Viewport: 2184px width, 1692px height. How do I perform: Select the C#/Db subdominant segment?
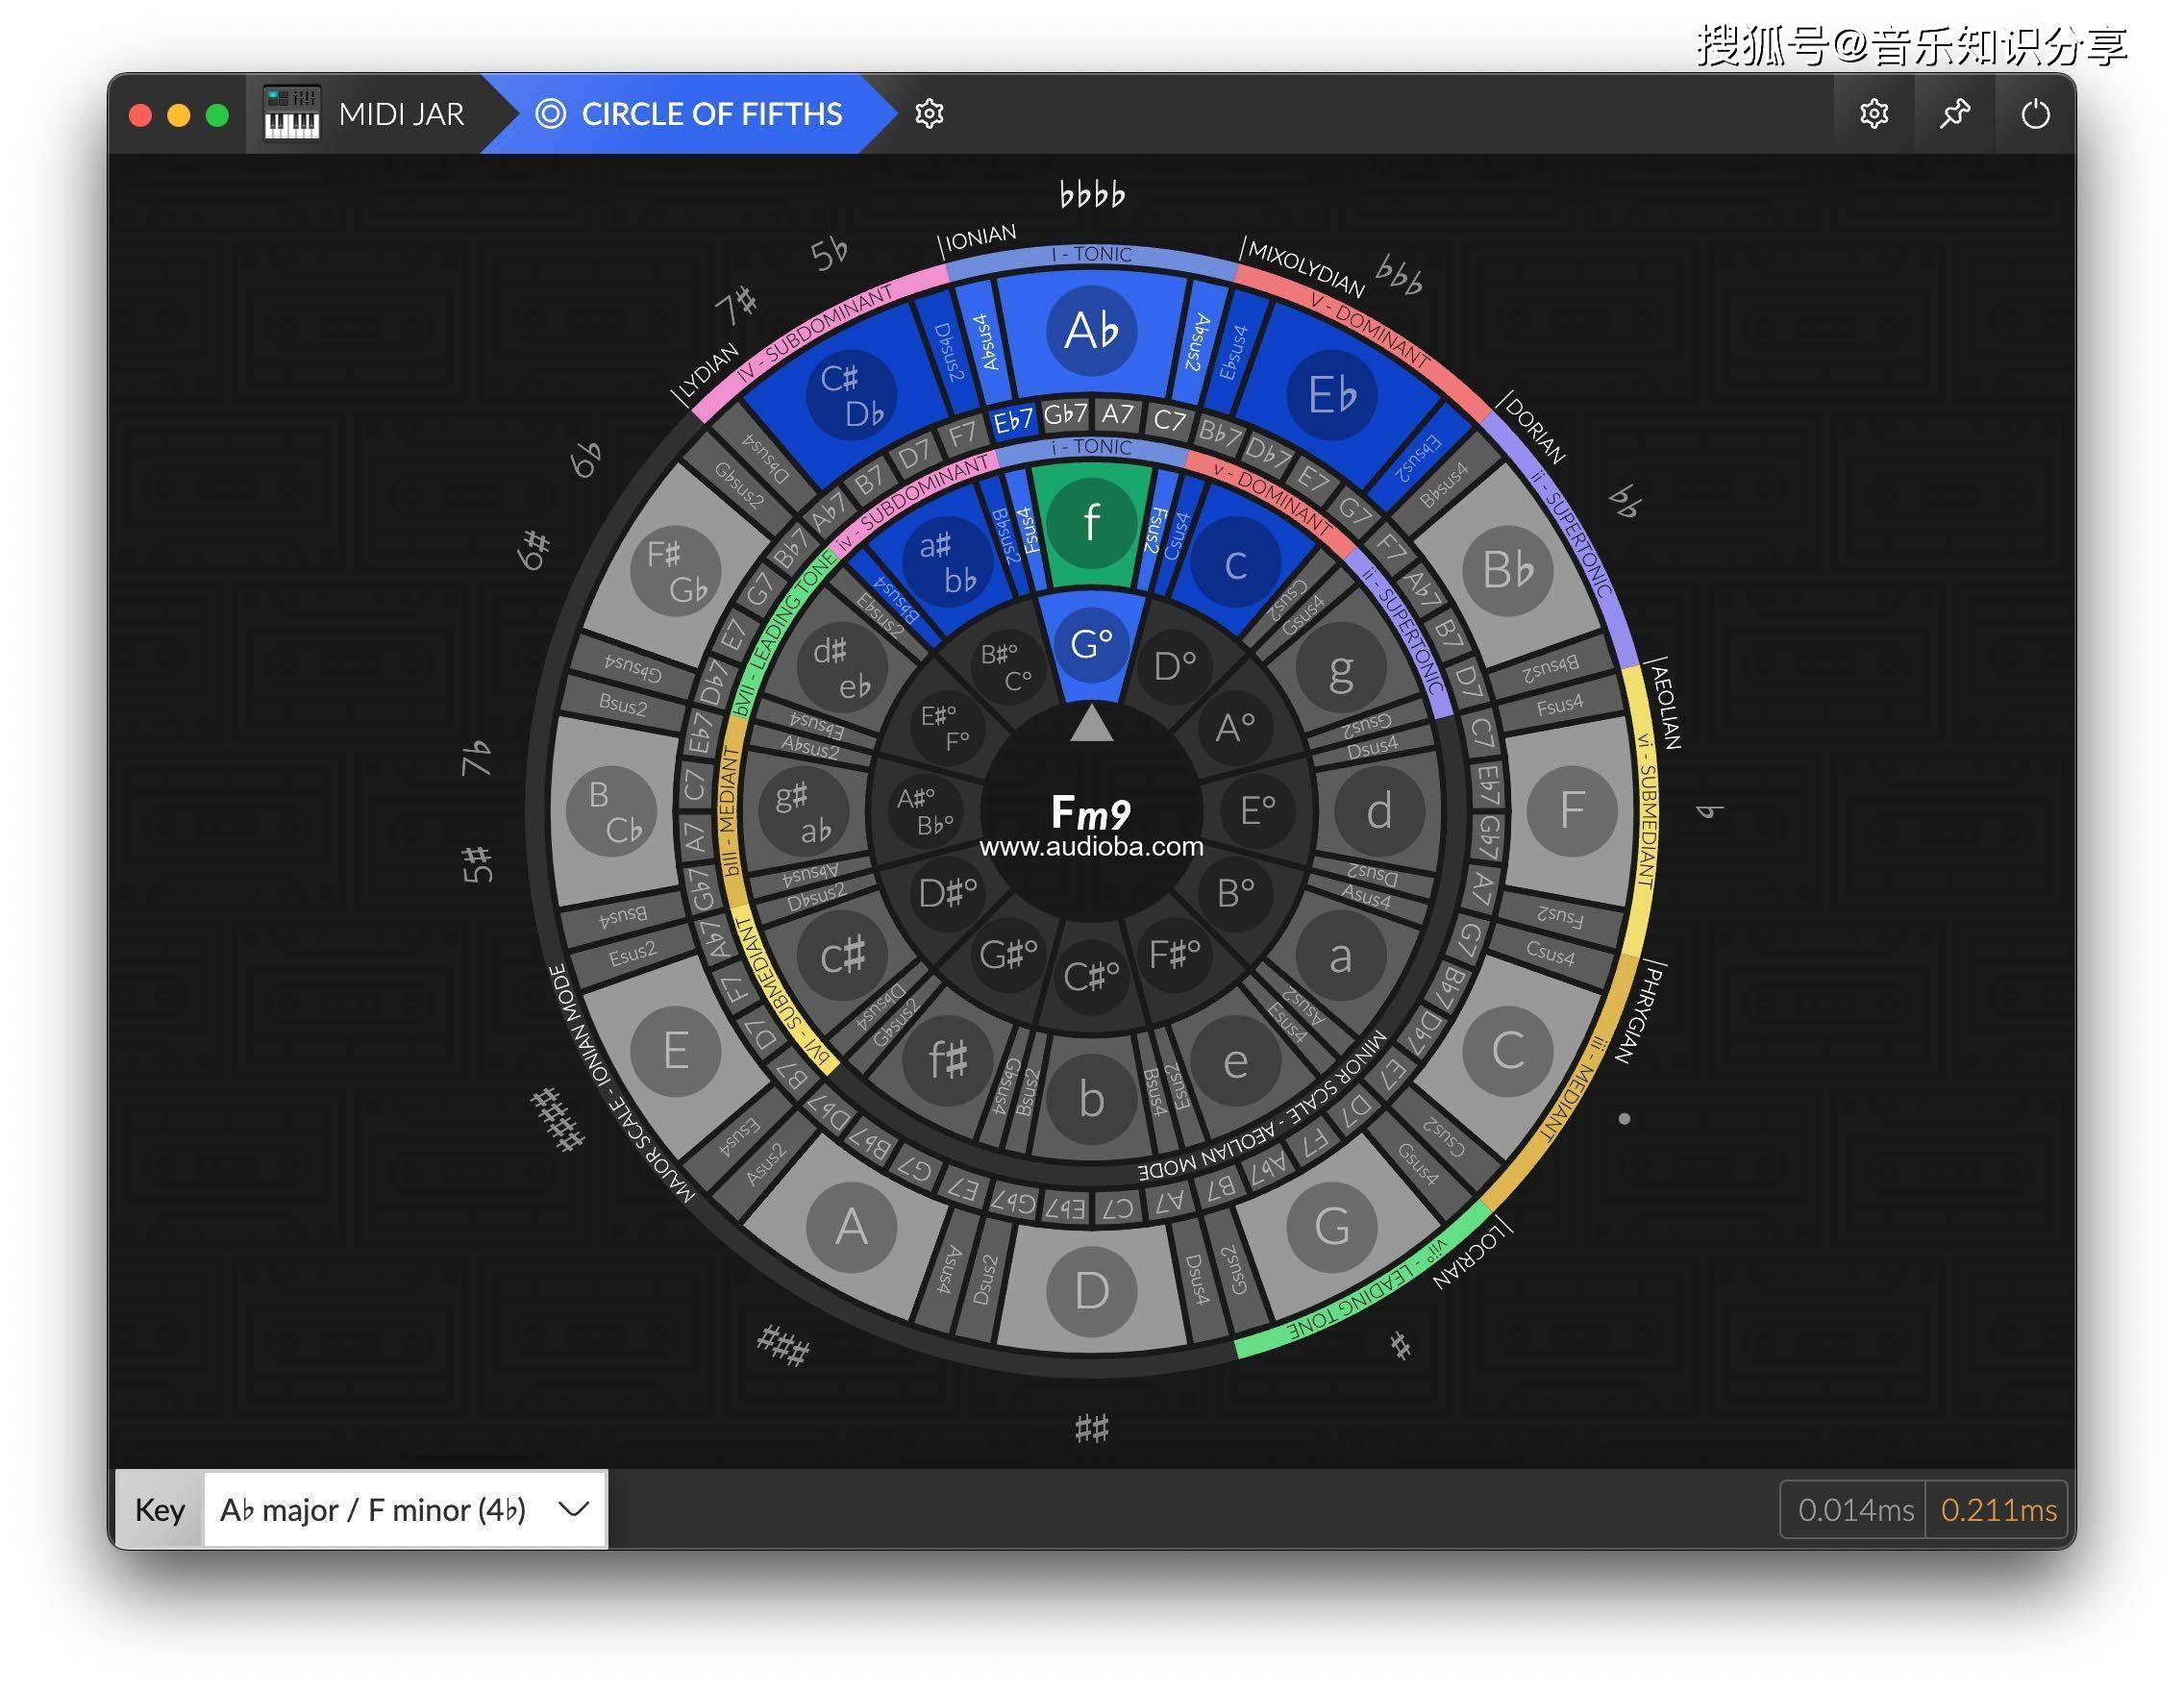[850, 397]
